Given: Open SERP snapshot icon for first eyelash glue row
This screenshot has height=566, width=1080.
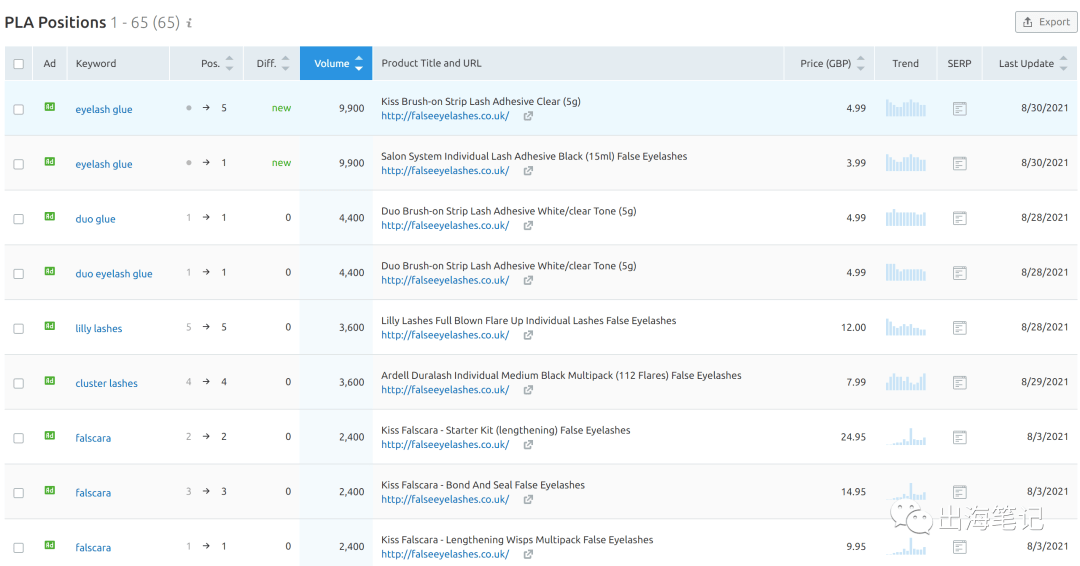Looking at the screenshot, I should point(959,109).
